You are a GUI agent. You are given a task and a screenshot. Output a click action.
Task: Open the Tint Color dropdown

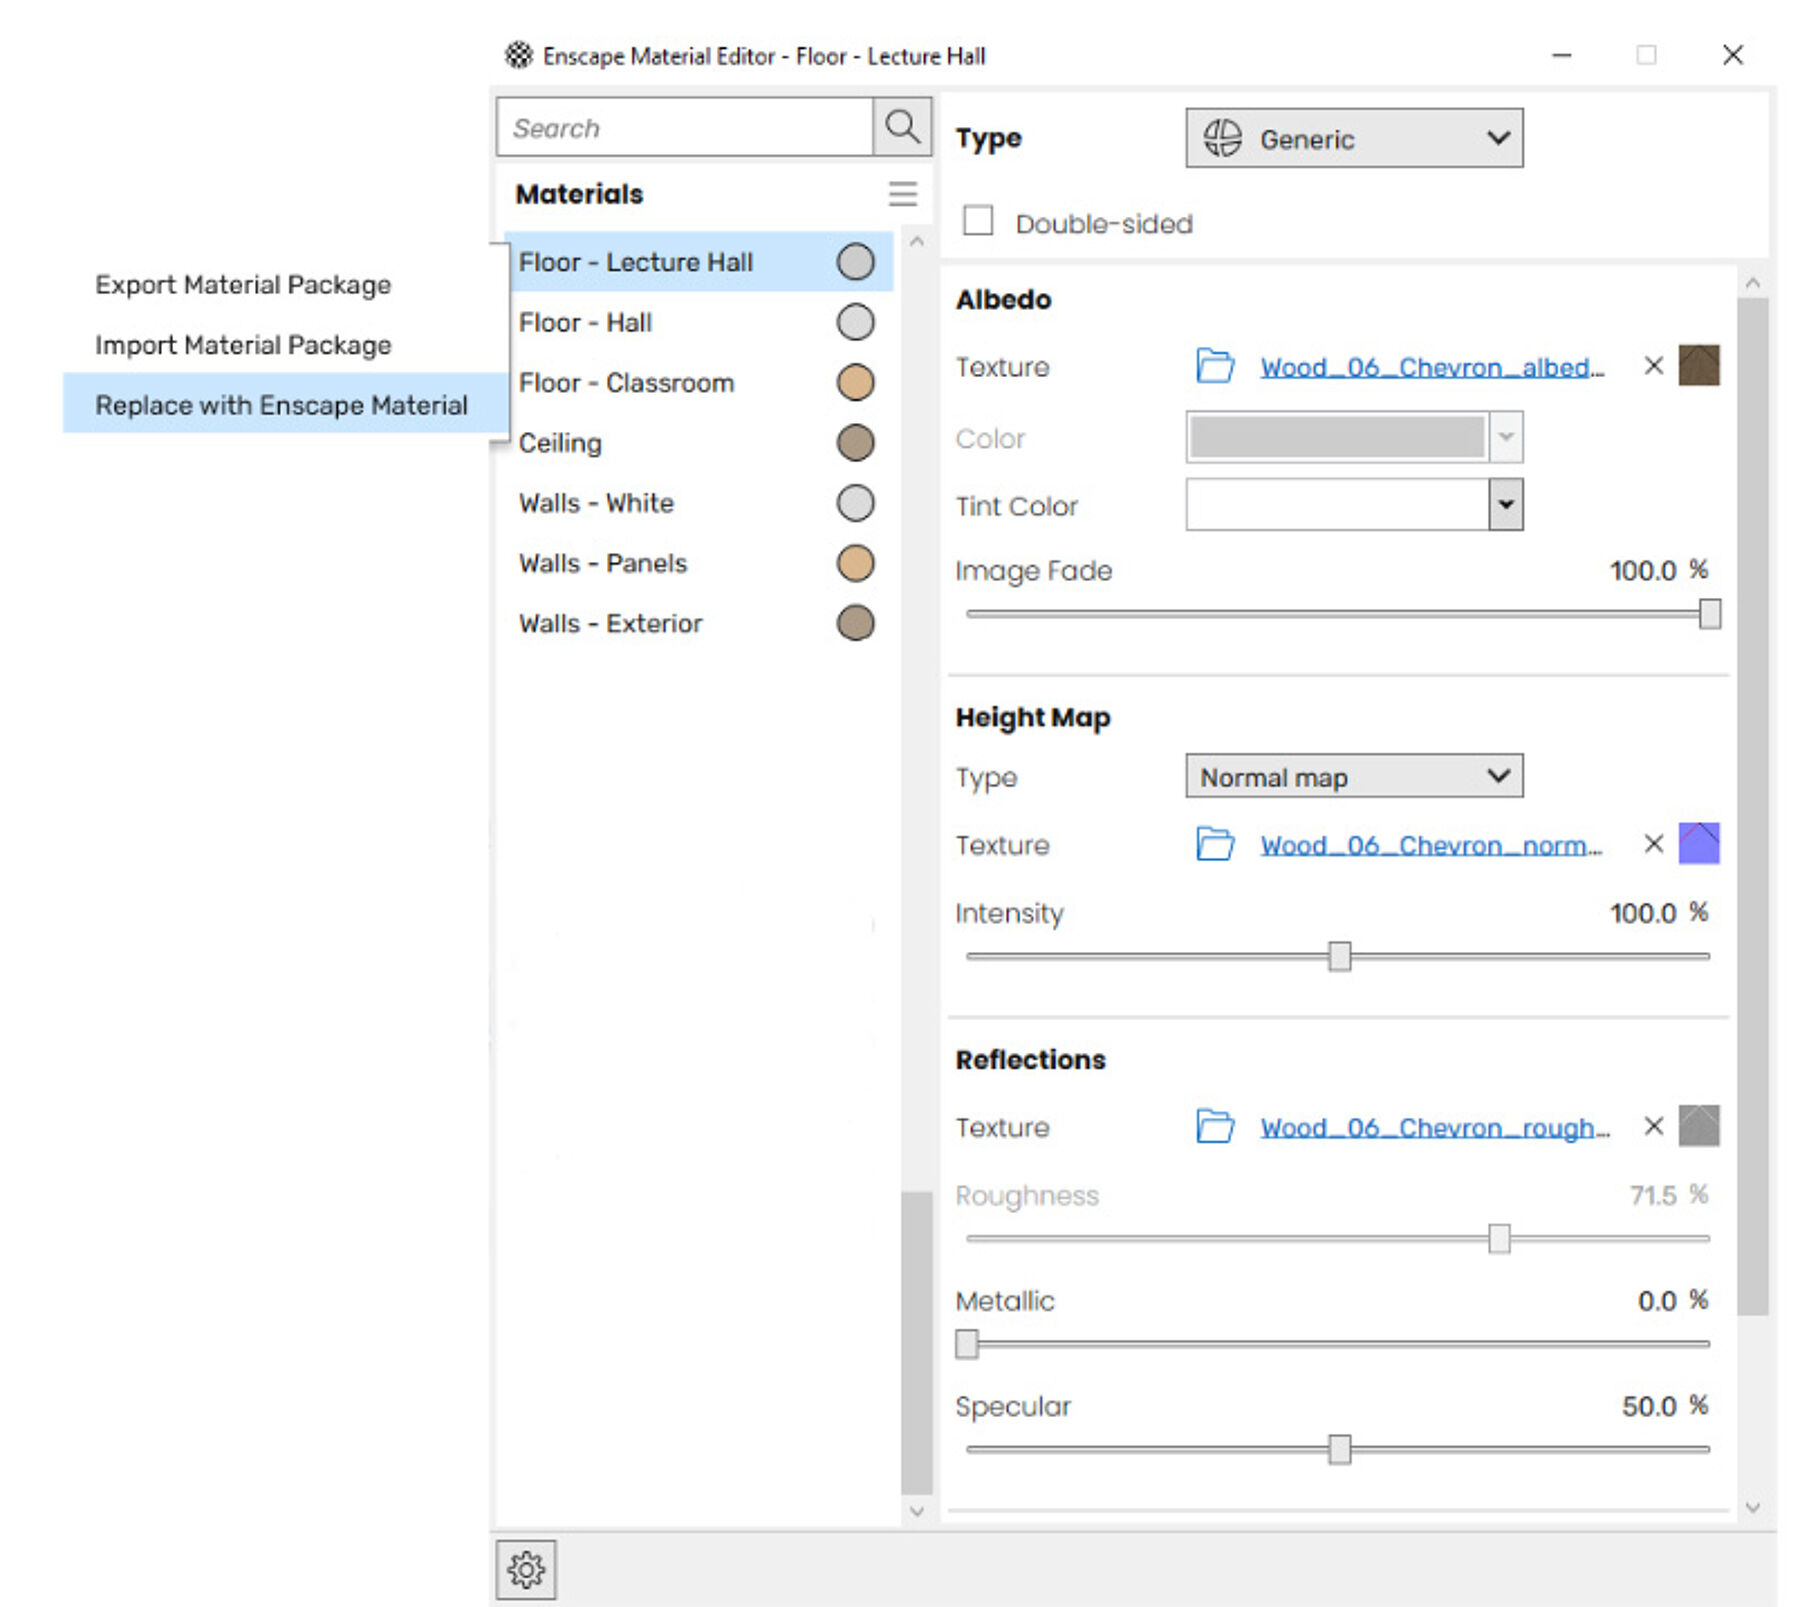coord(1505,505)
